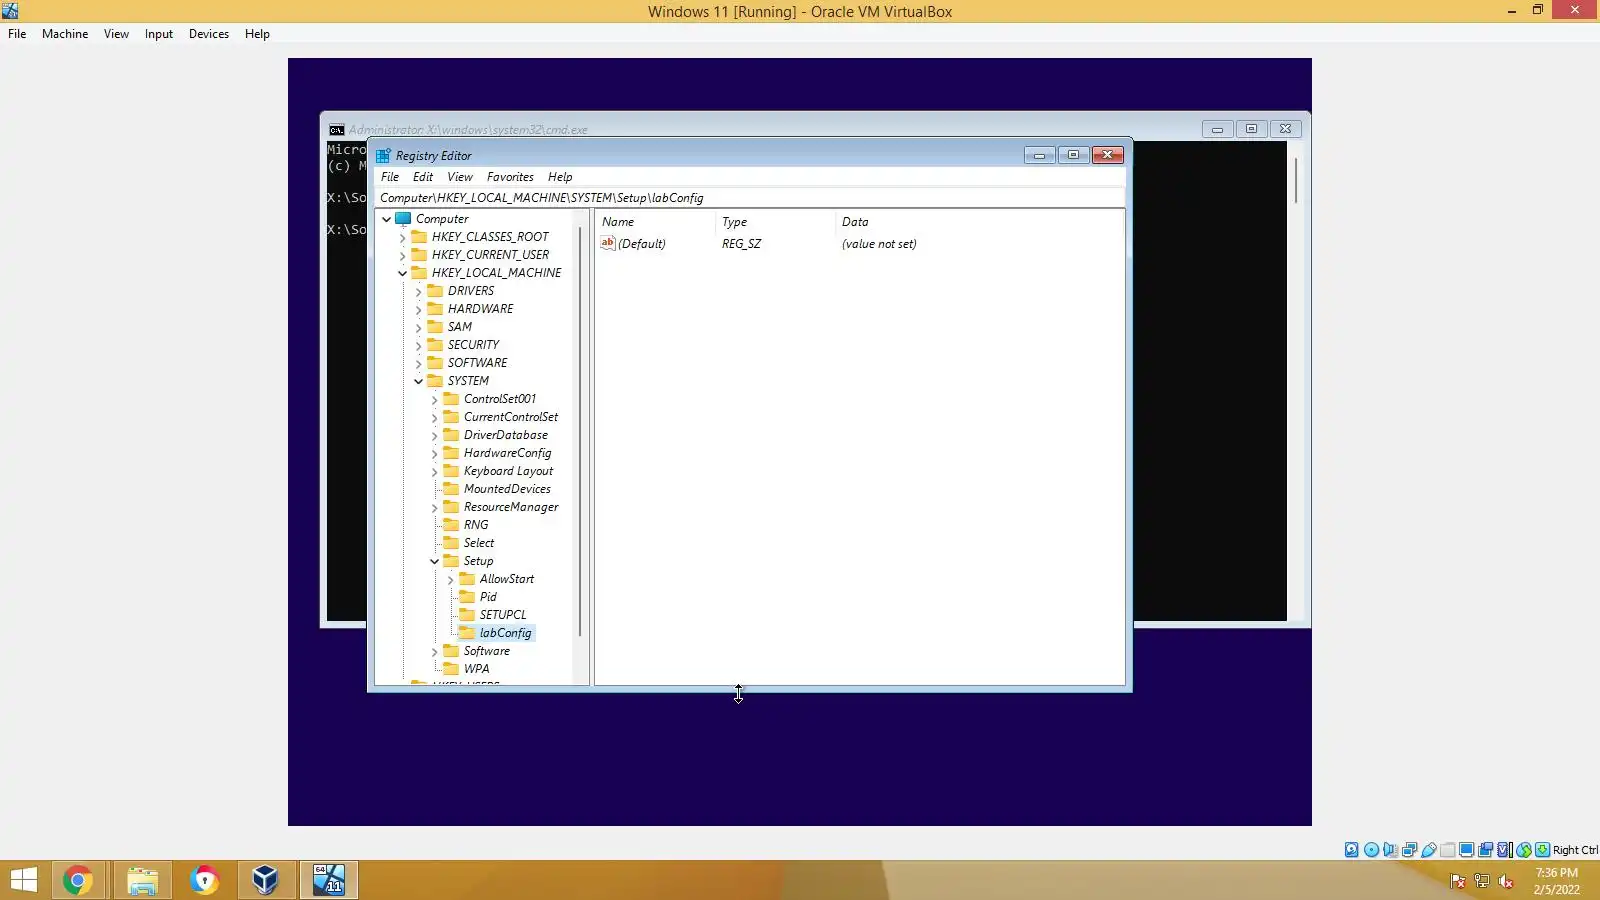Collapse the SYSTEM key arrow
This screenshot has height=900, width=1600.
pos(419,381)
